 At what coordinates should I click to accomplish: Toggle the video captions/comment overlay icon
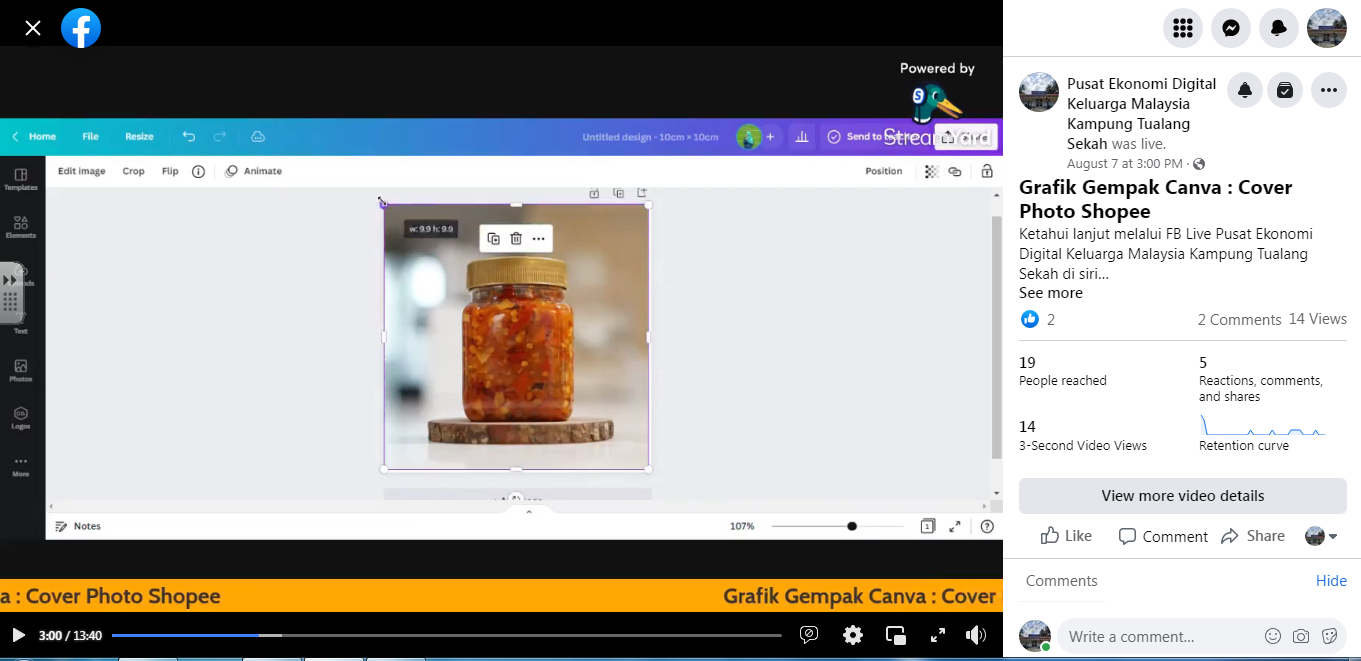(x=810, y=635)
